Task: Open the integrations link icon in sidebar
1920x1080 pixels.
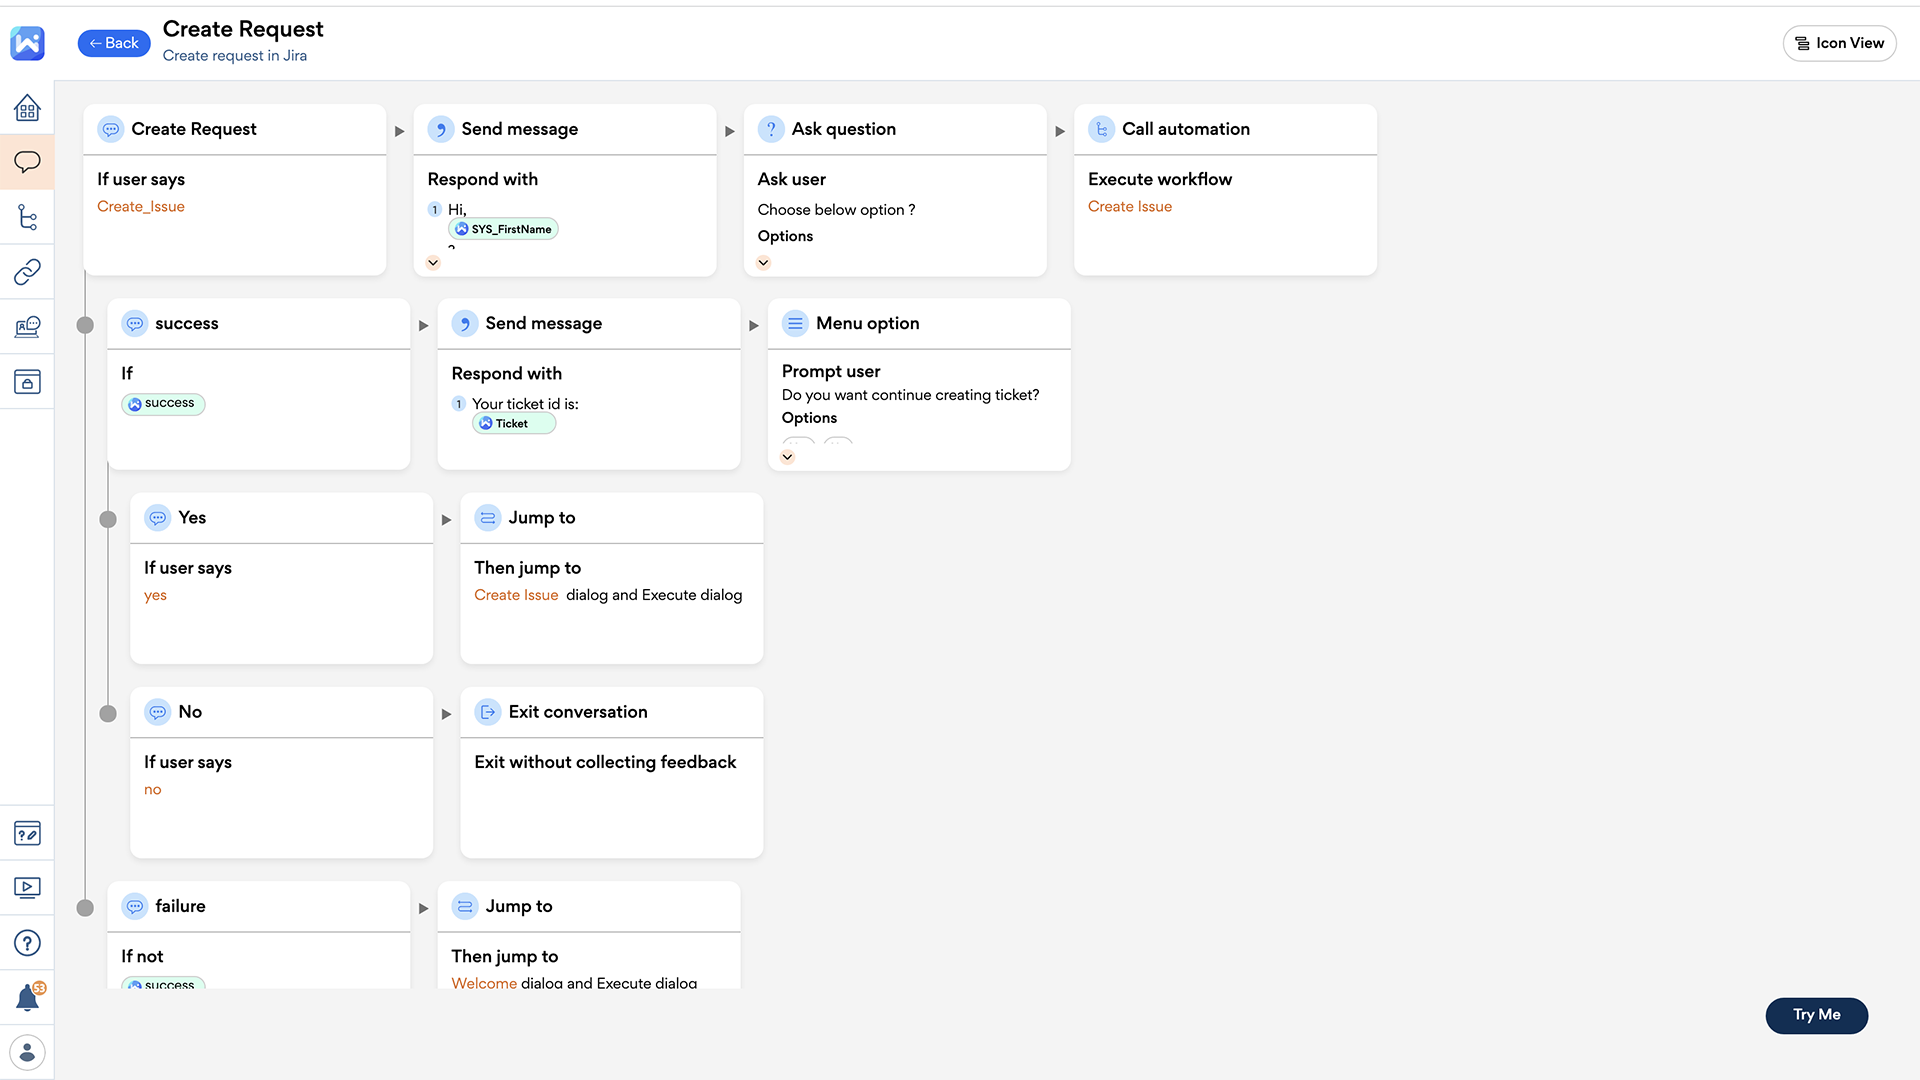Action: click(27, 272)
